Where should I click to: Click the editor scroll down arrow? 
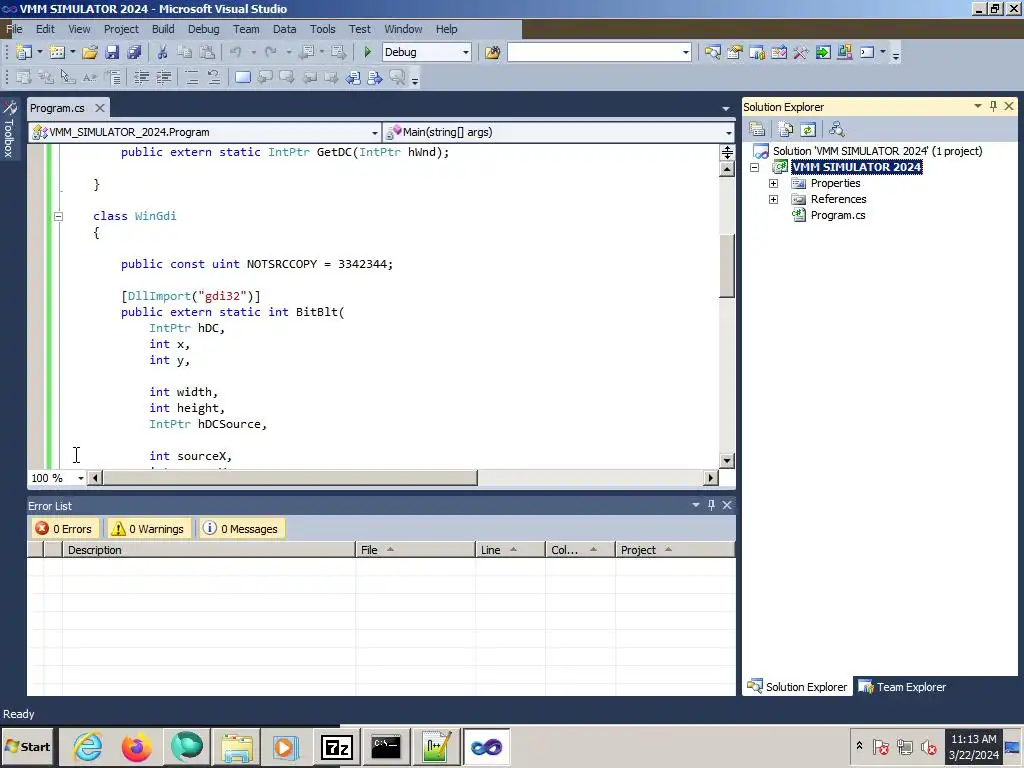pyautogui.click(x=727, y=460)
